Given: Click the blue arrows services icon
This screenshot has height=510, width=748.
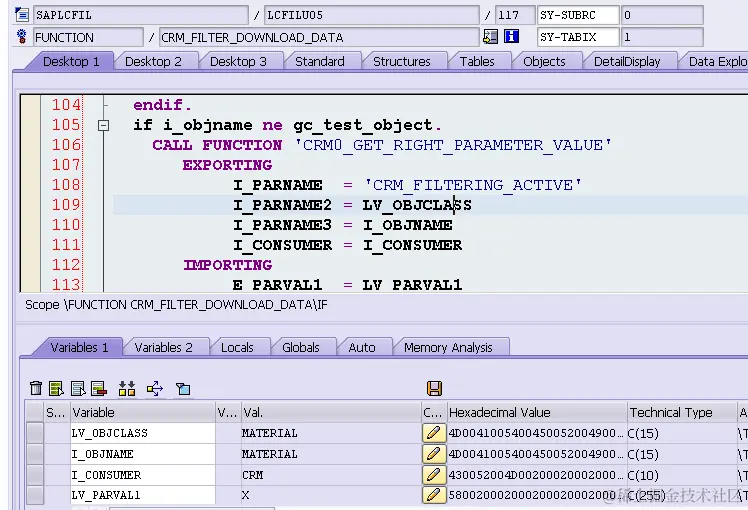Looking at the screenshot, I should [x=155, y=388].
